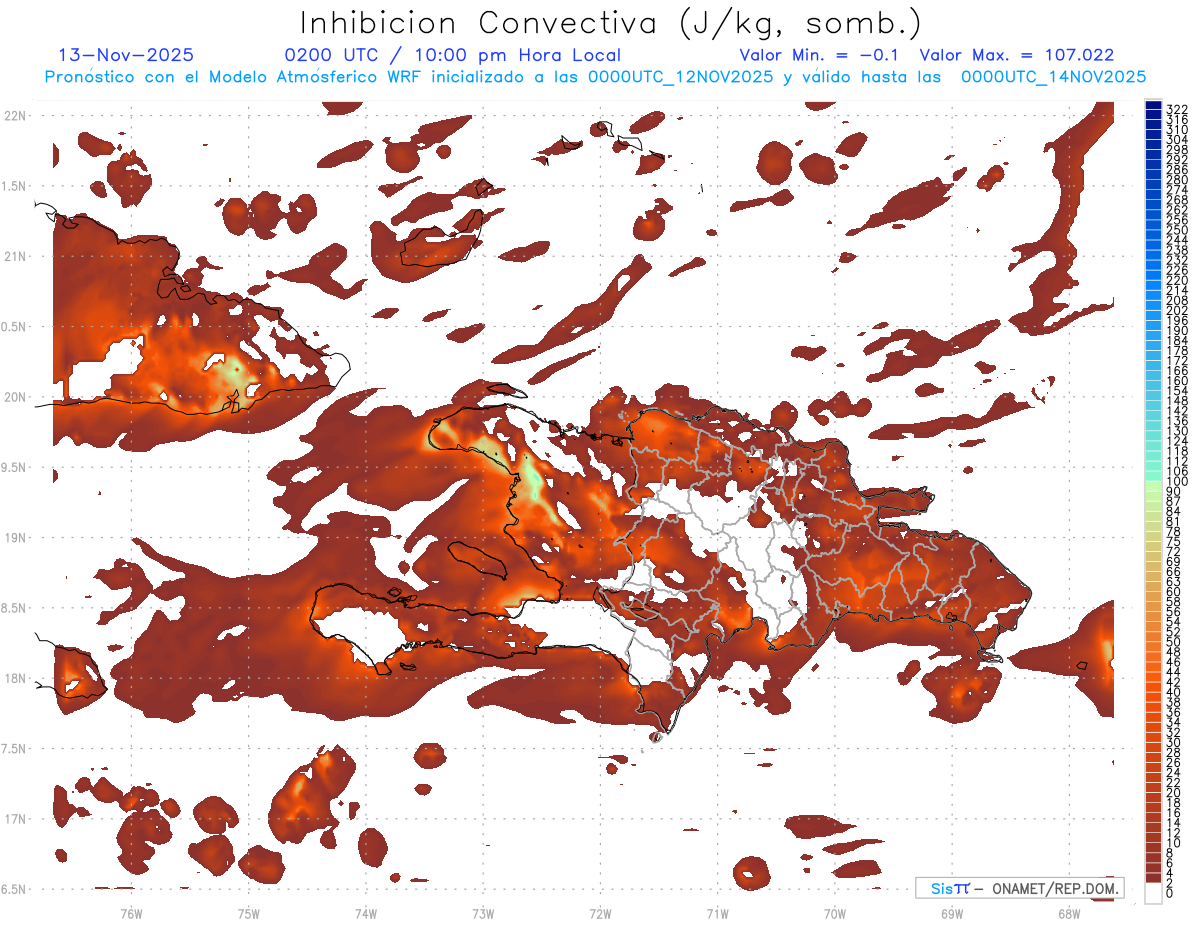This screenshot has width=1200, height=927.
Task: Click the '9.5N' latitude label
Action: pyautogui.click(x=15, y=467)
